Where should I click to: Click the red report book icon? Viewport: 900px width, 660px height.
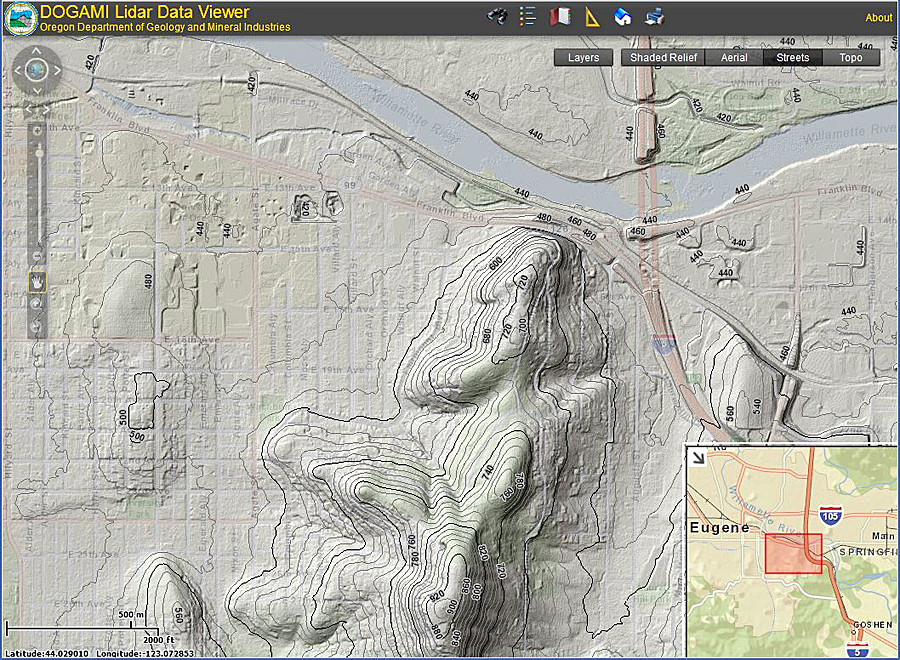[x=560, y=16]
